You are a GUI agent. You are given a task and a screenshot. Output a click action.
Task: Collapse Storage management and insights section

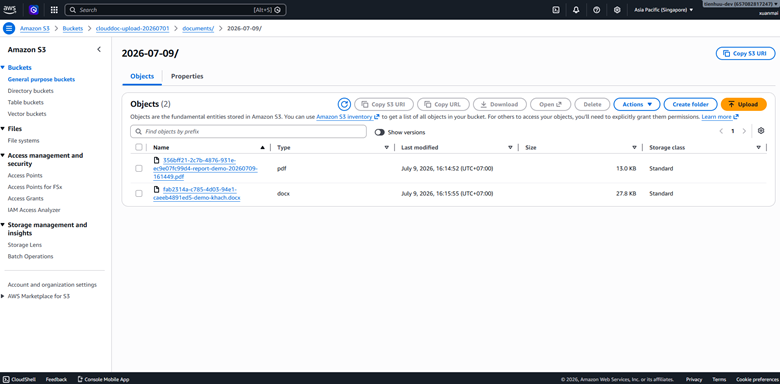pyautogui.click(x=2, y=225)
